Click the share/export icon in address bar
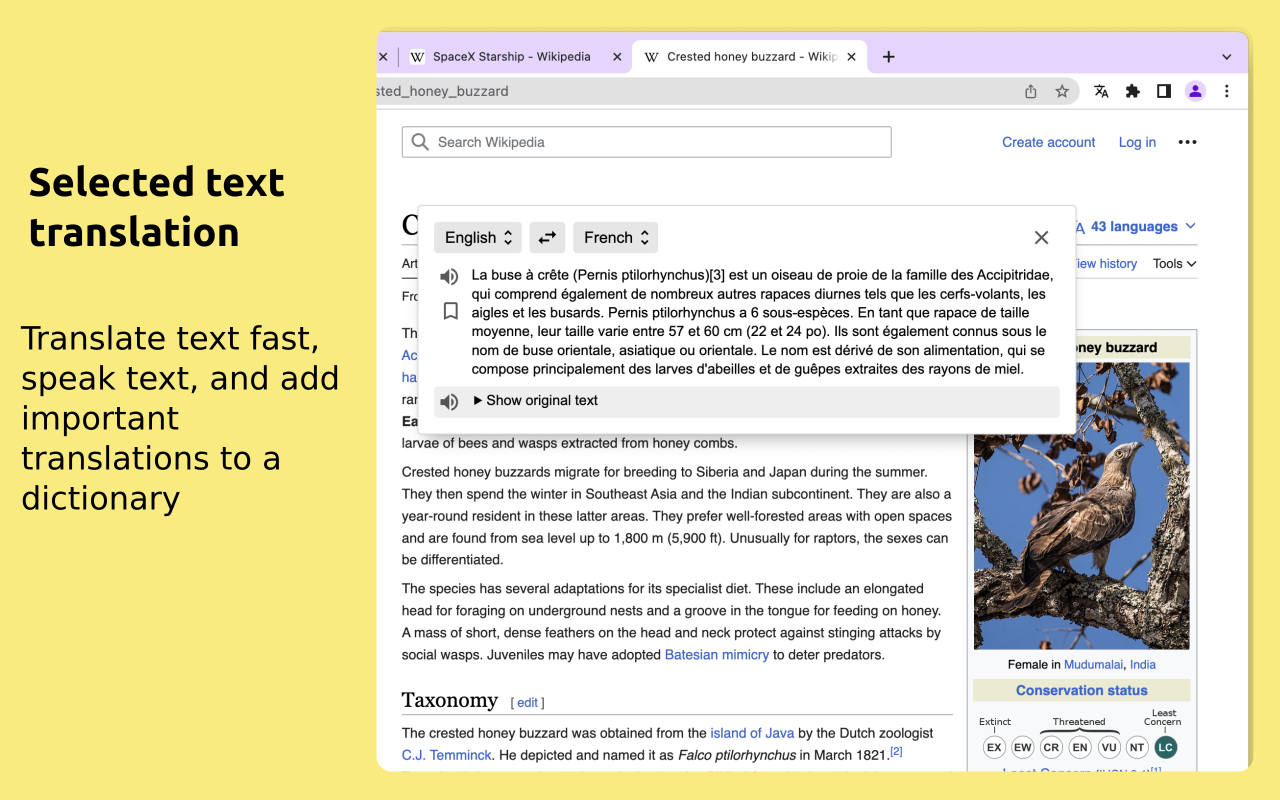This screenshot has width=1280, height=800. [1030, 91]
